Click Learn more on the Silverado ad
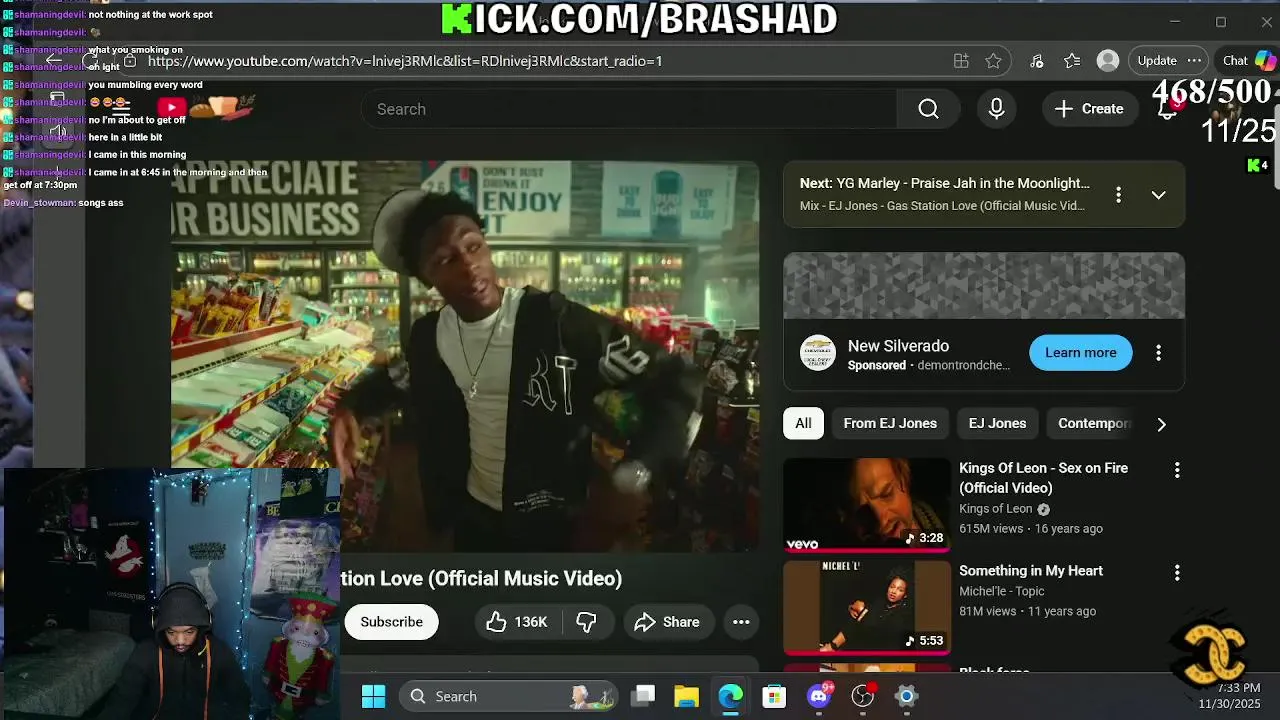Image resolution: width=1280 pixels, height=720 pixels. click(1081, 353)
